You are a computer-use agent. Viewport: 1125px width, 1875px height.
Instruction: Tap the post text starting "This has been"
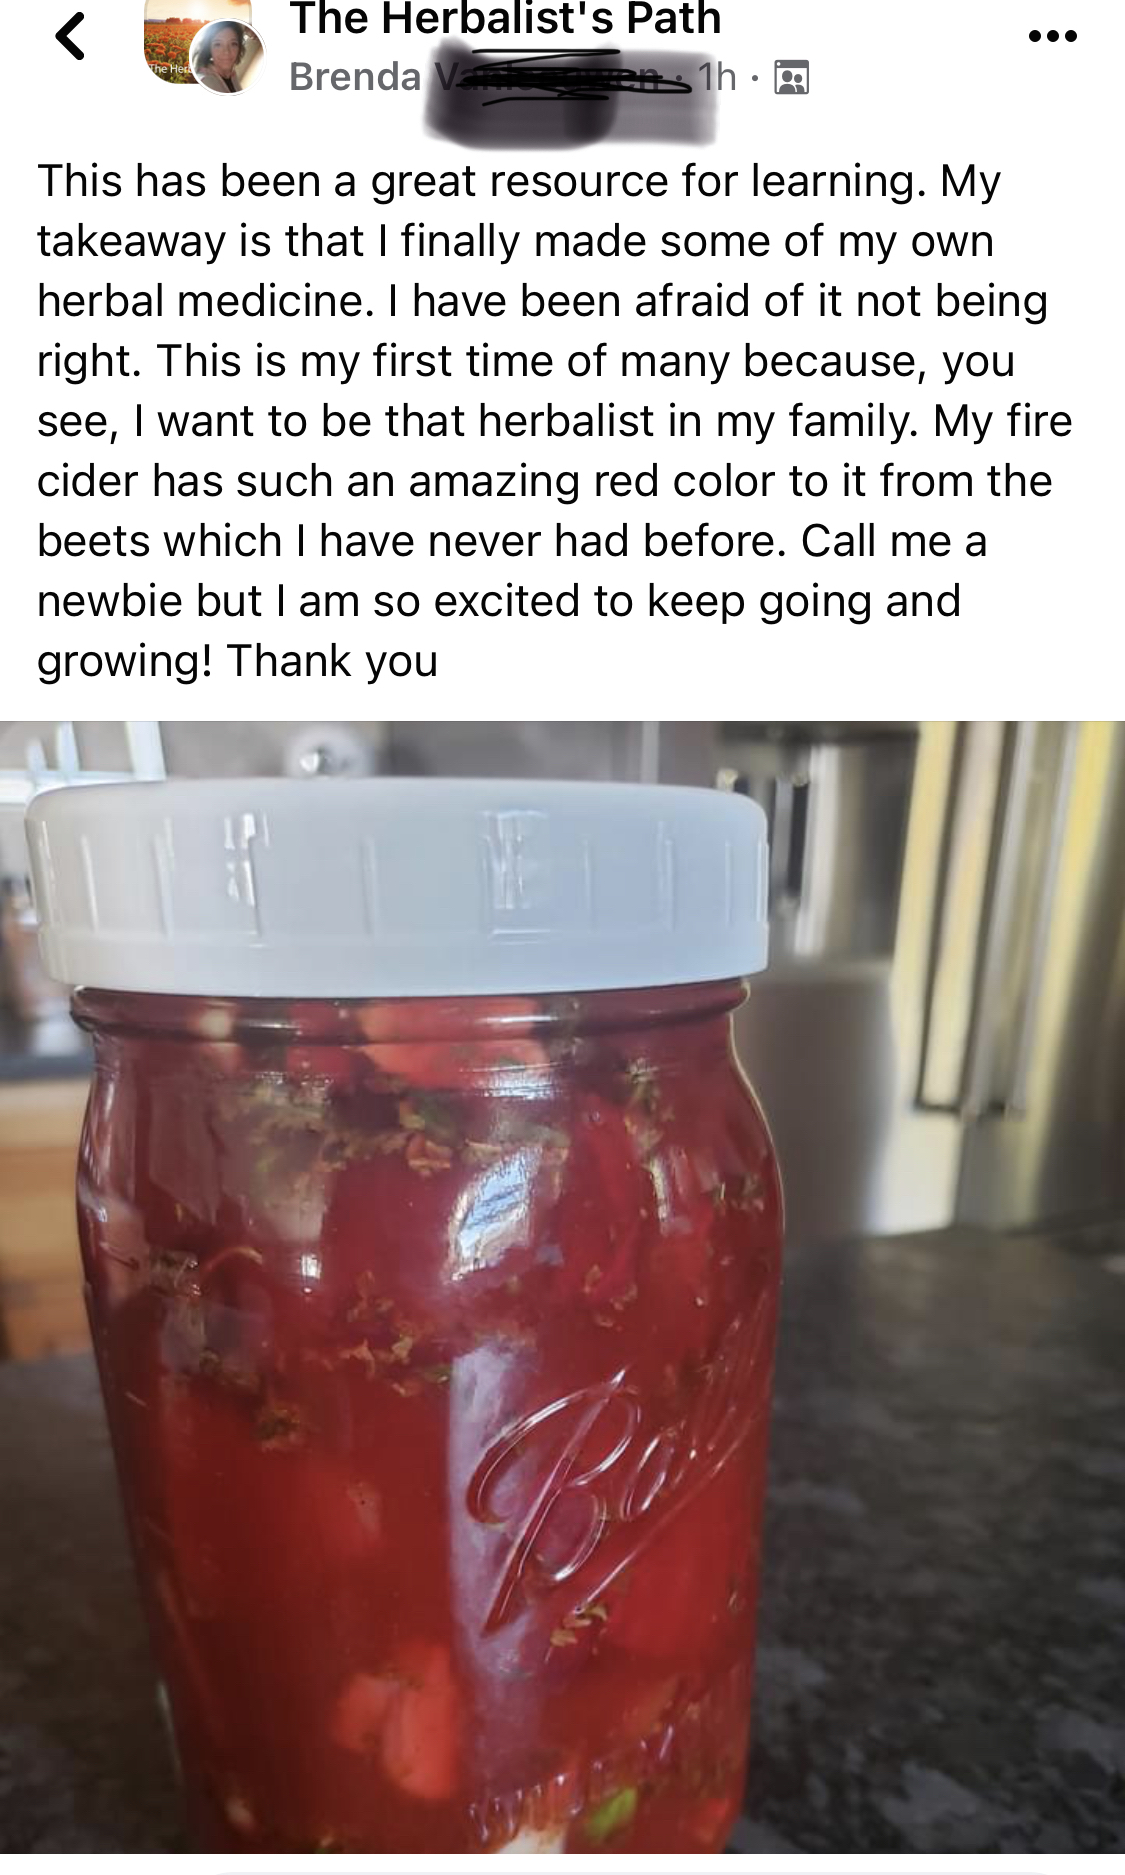pyautogui.click(x=554, y=420)
